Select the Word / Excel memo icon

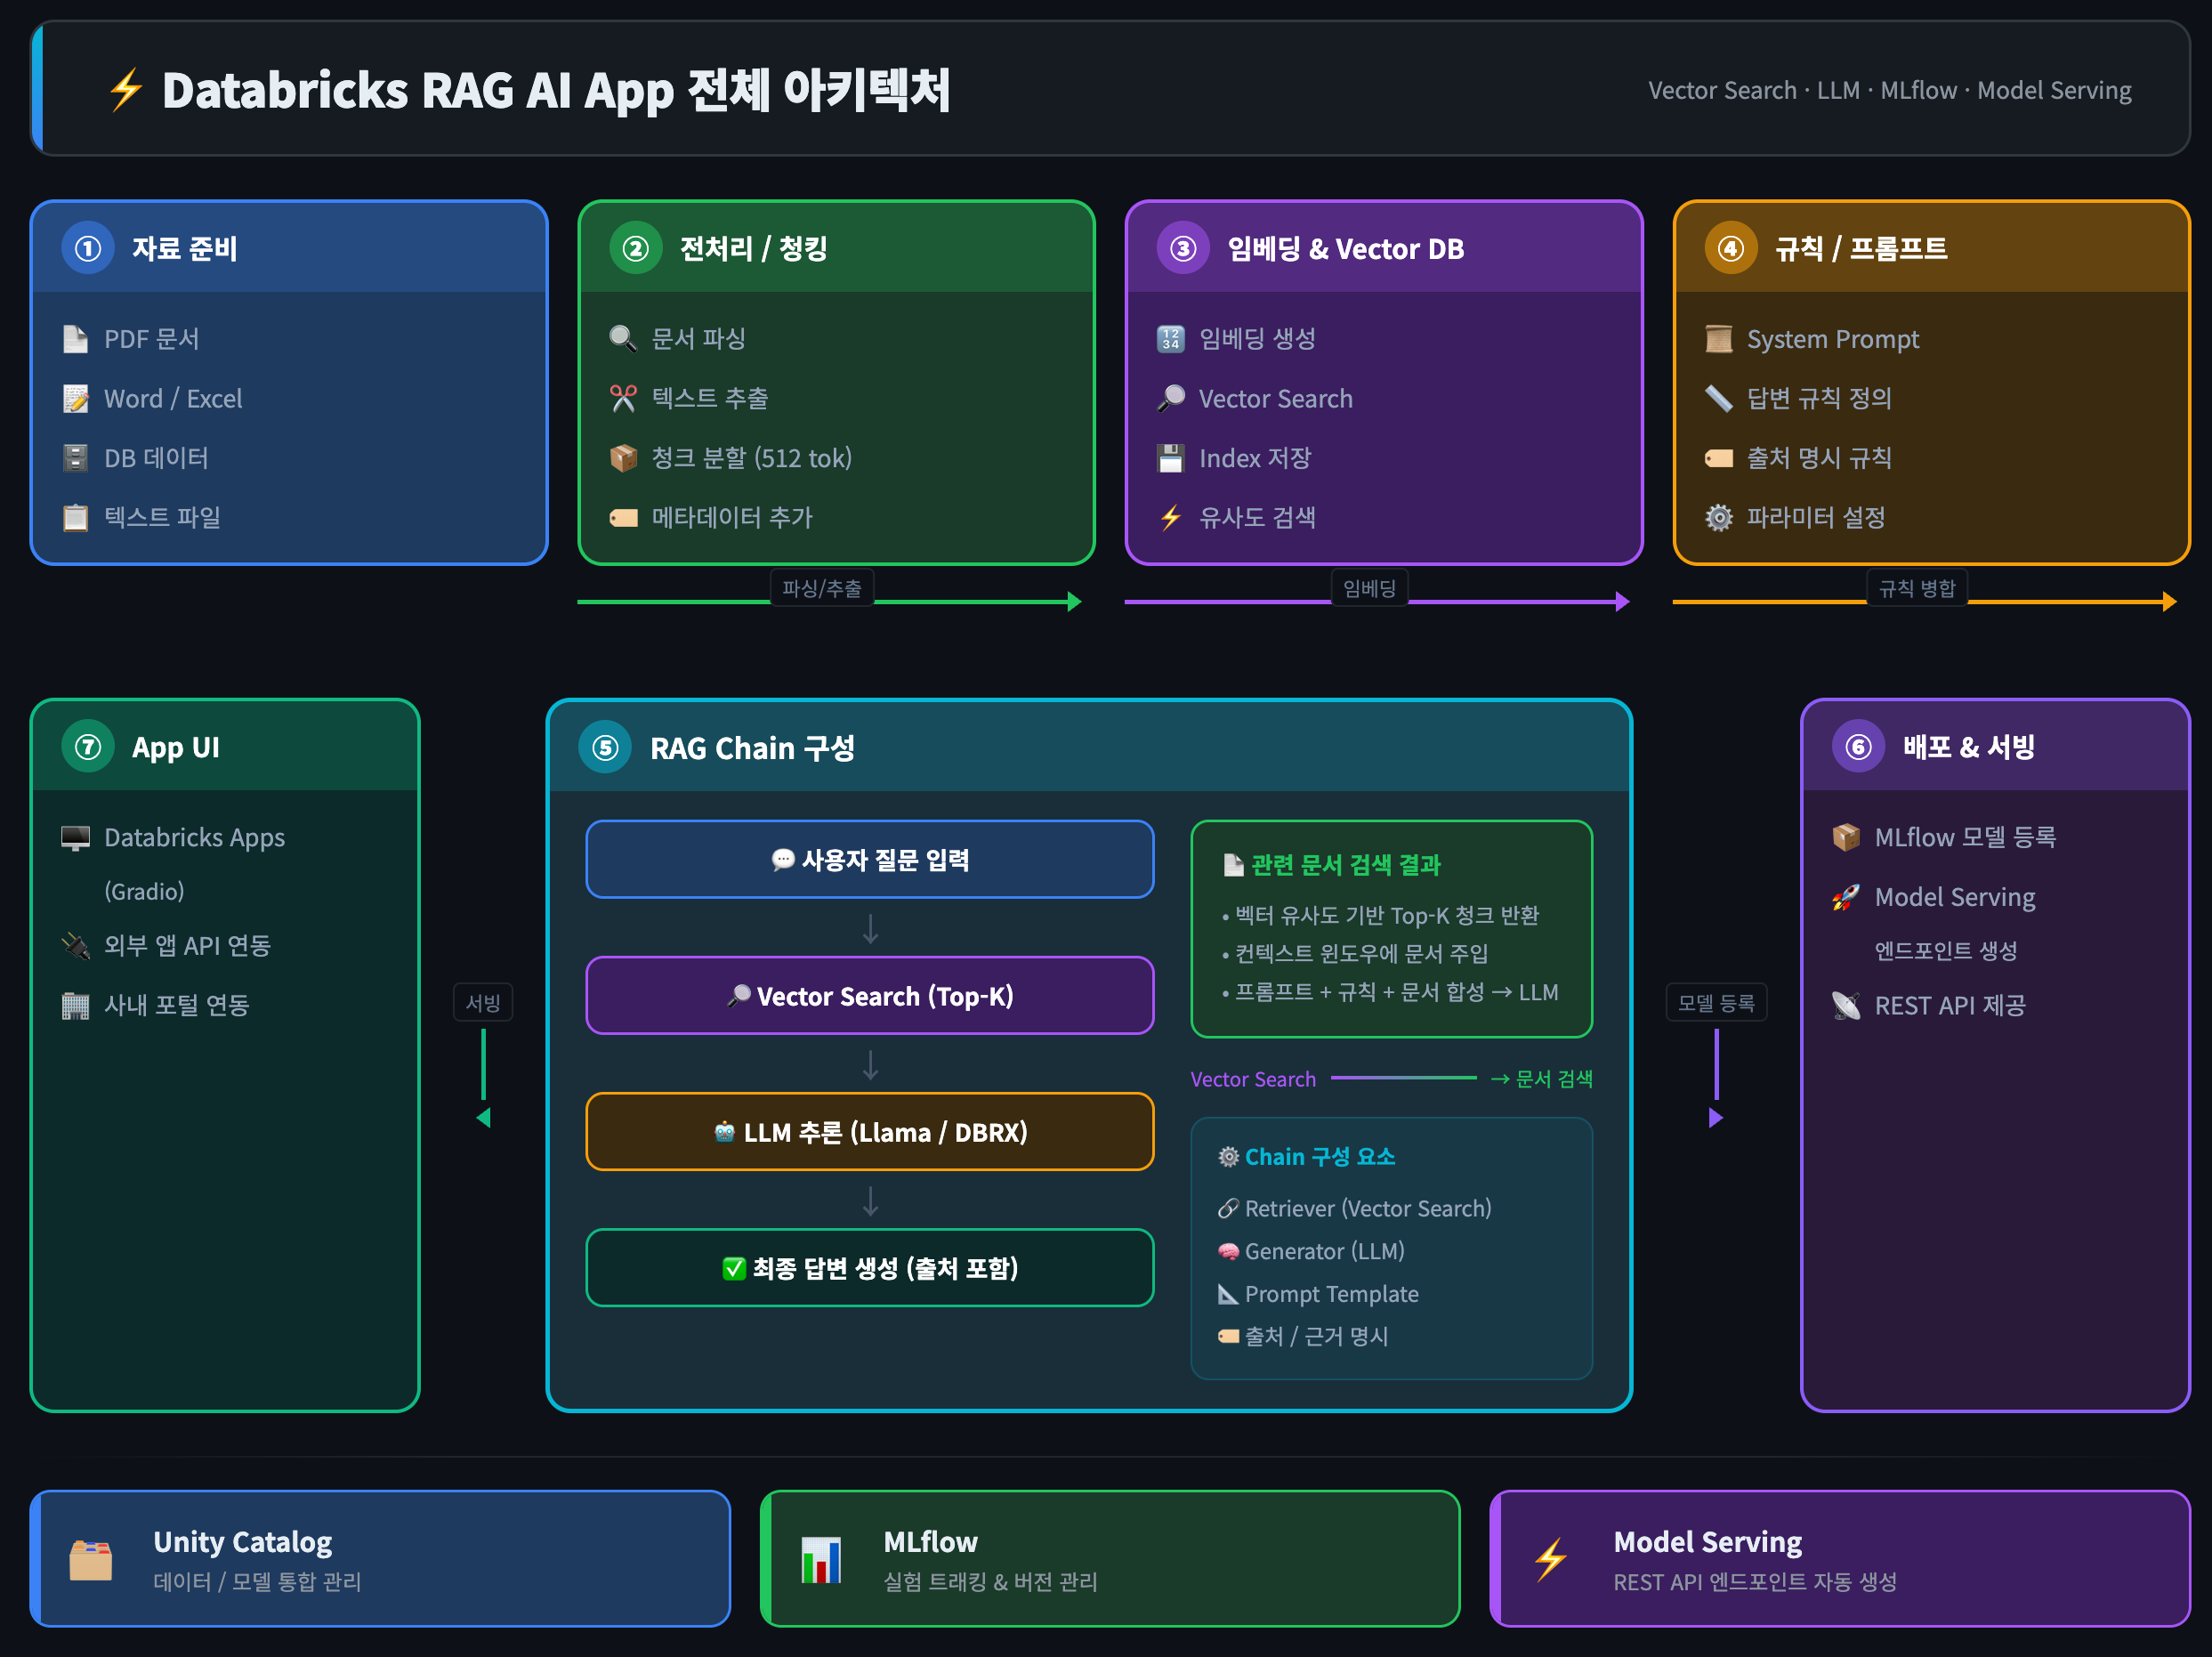pos(75,399)
